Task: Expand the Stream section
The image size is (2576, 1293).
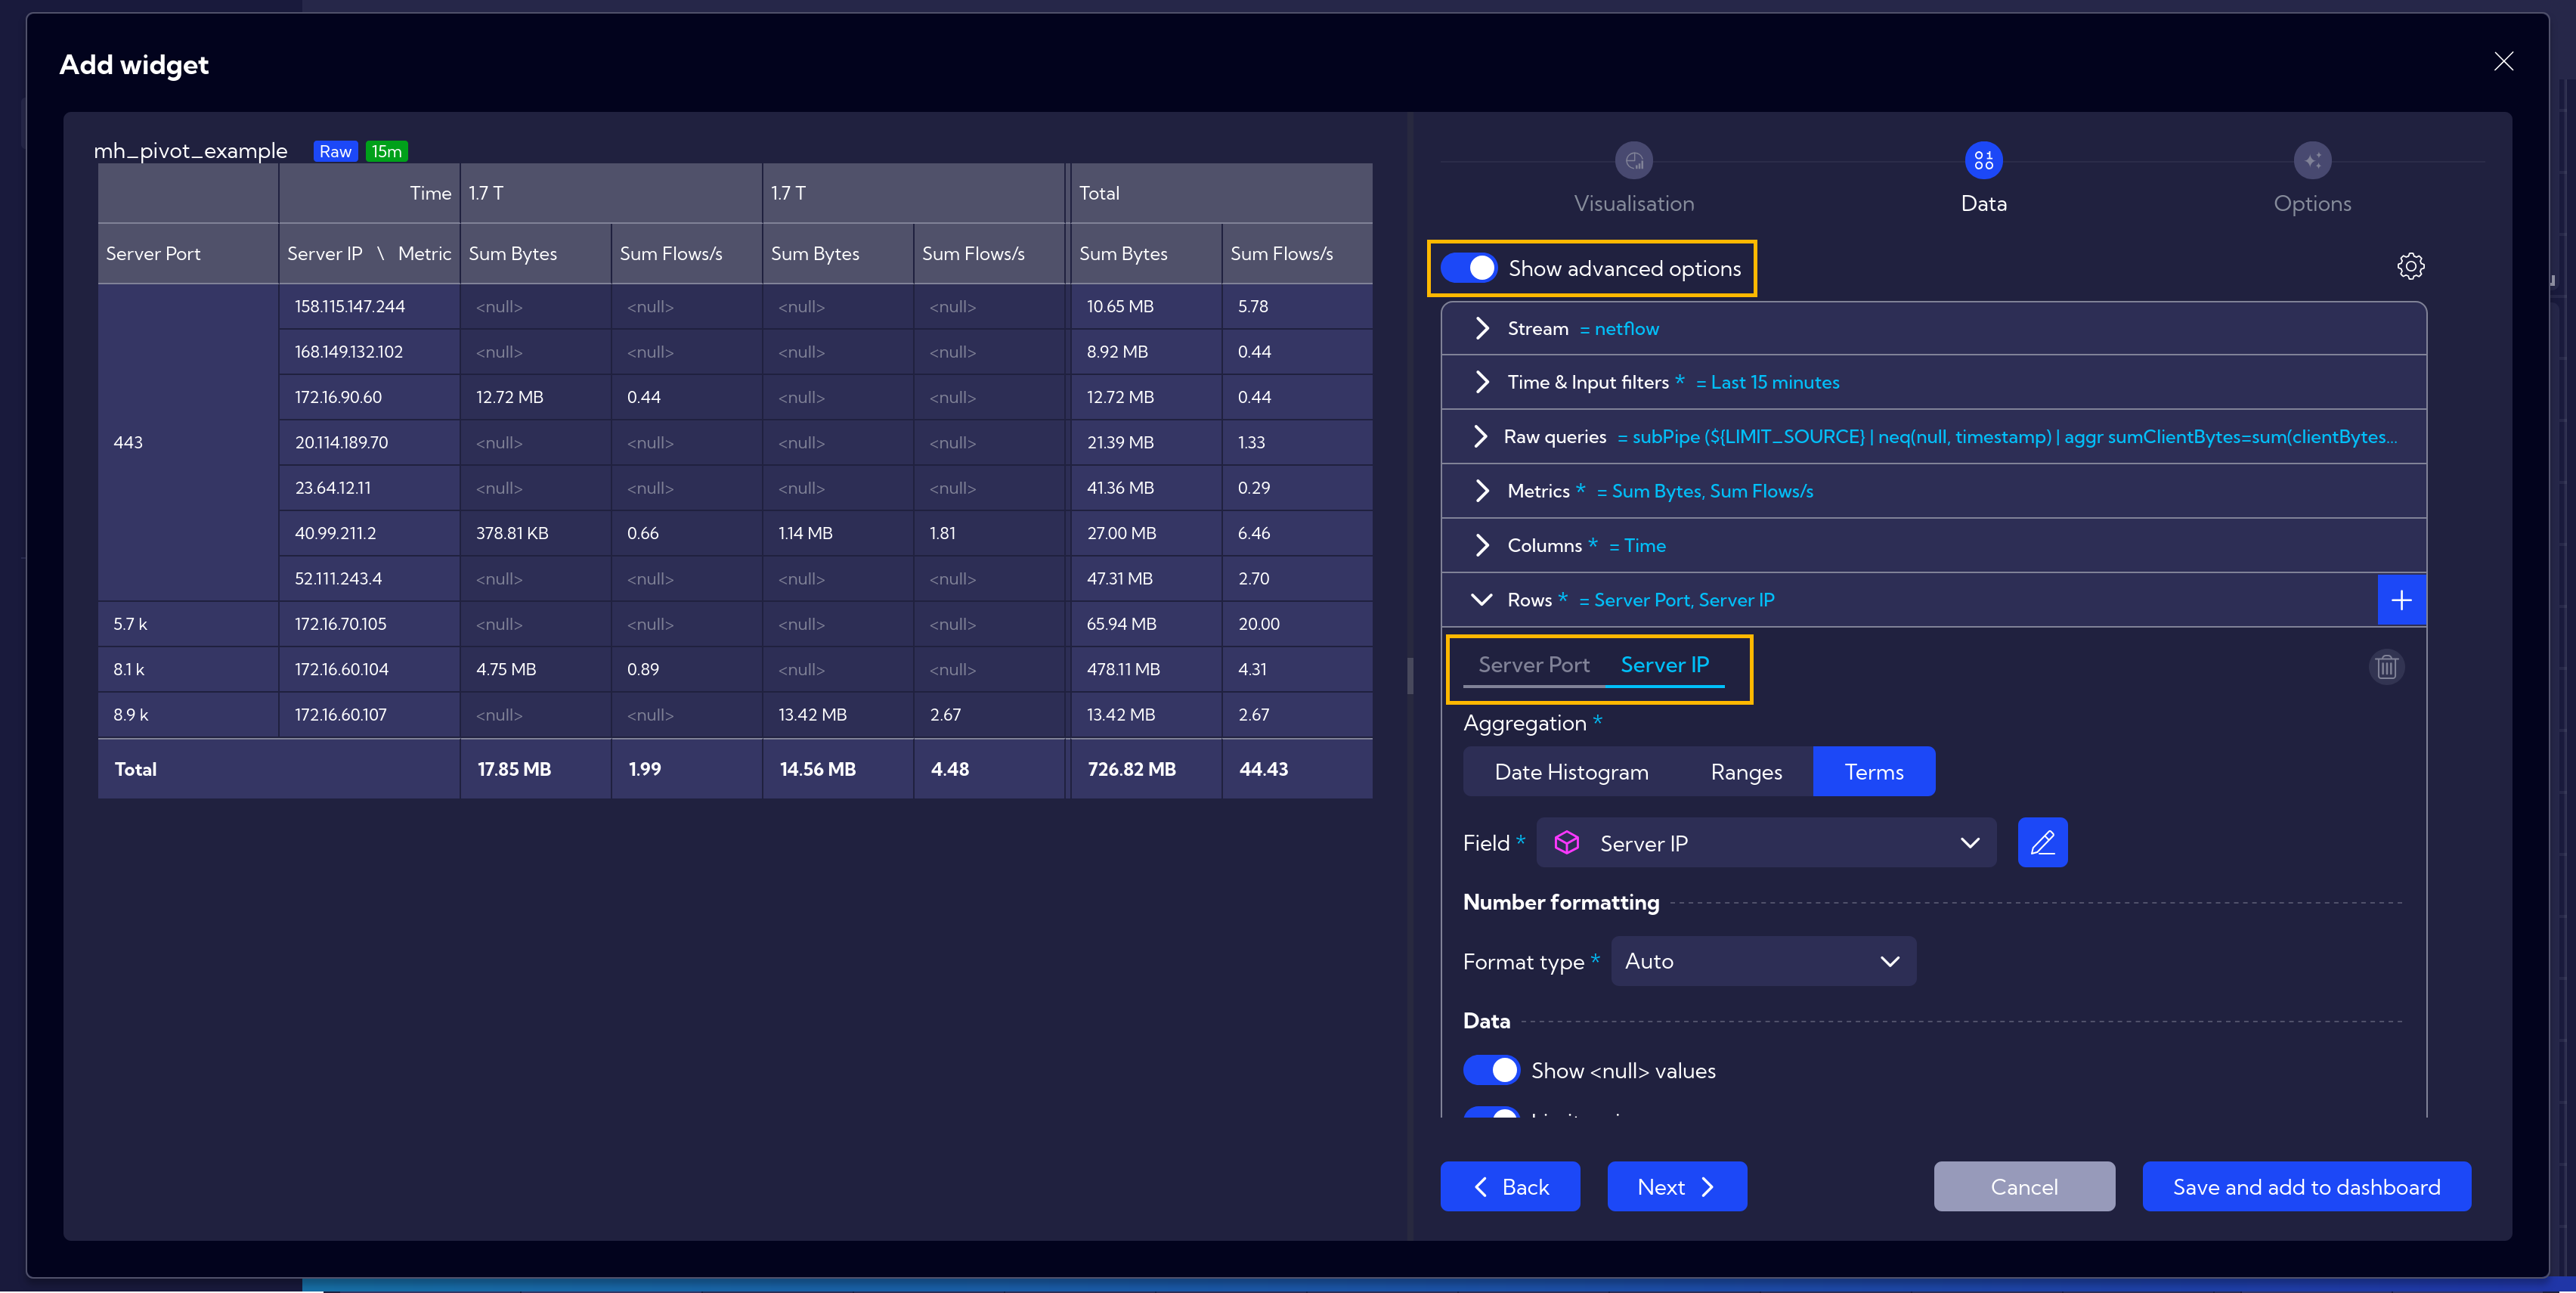Action: (x=1933, y=329)
